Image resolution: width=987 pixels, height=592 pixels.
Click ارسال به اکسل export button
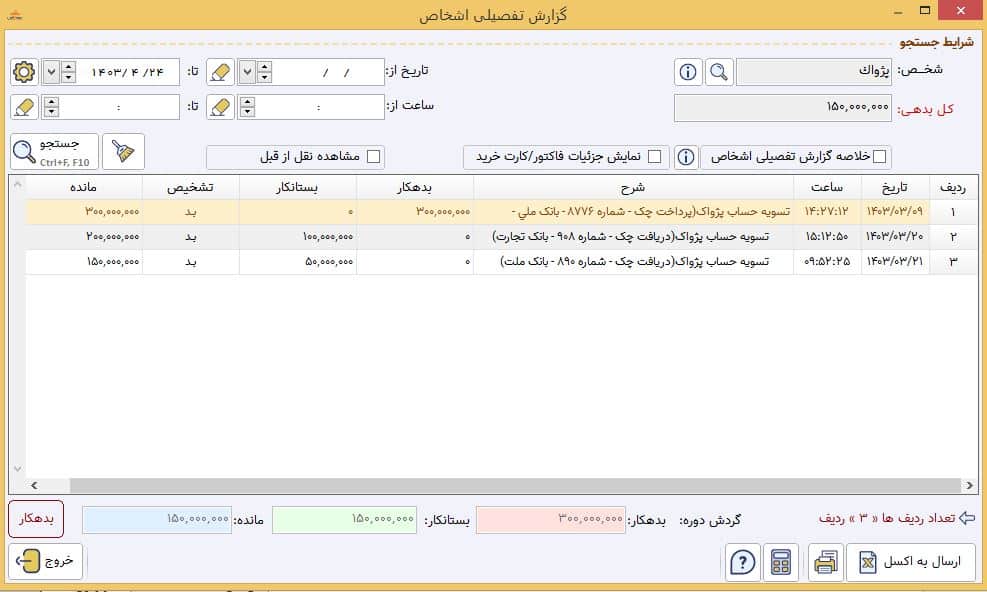(911, 562)
